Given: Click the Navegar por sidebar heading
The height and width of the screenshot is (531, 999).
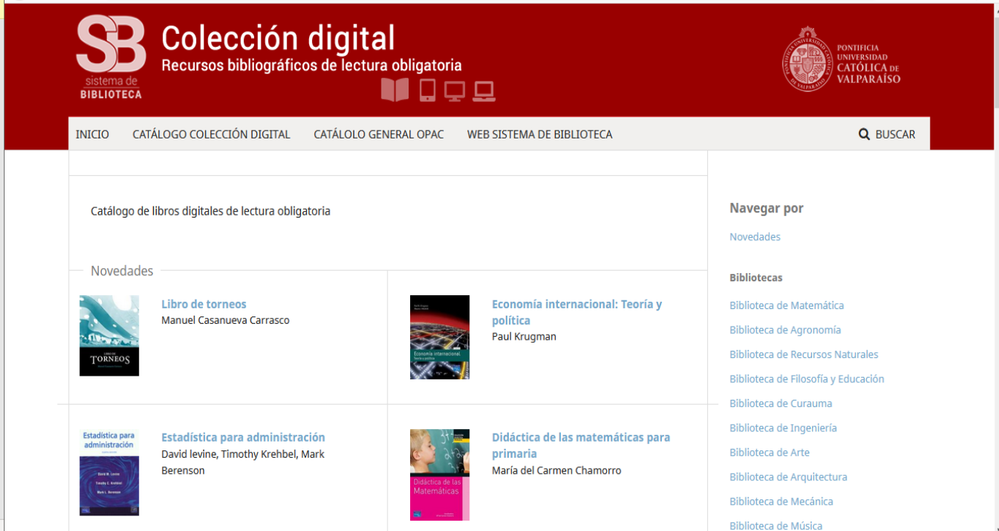Looking at the screenshot, I should coord(766,208).
